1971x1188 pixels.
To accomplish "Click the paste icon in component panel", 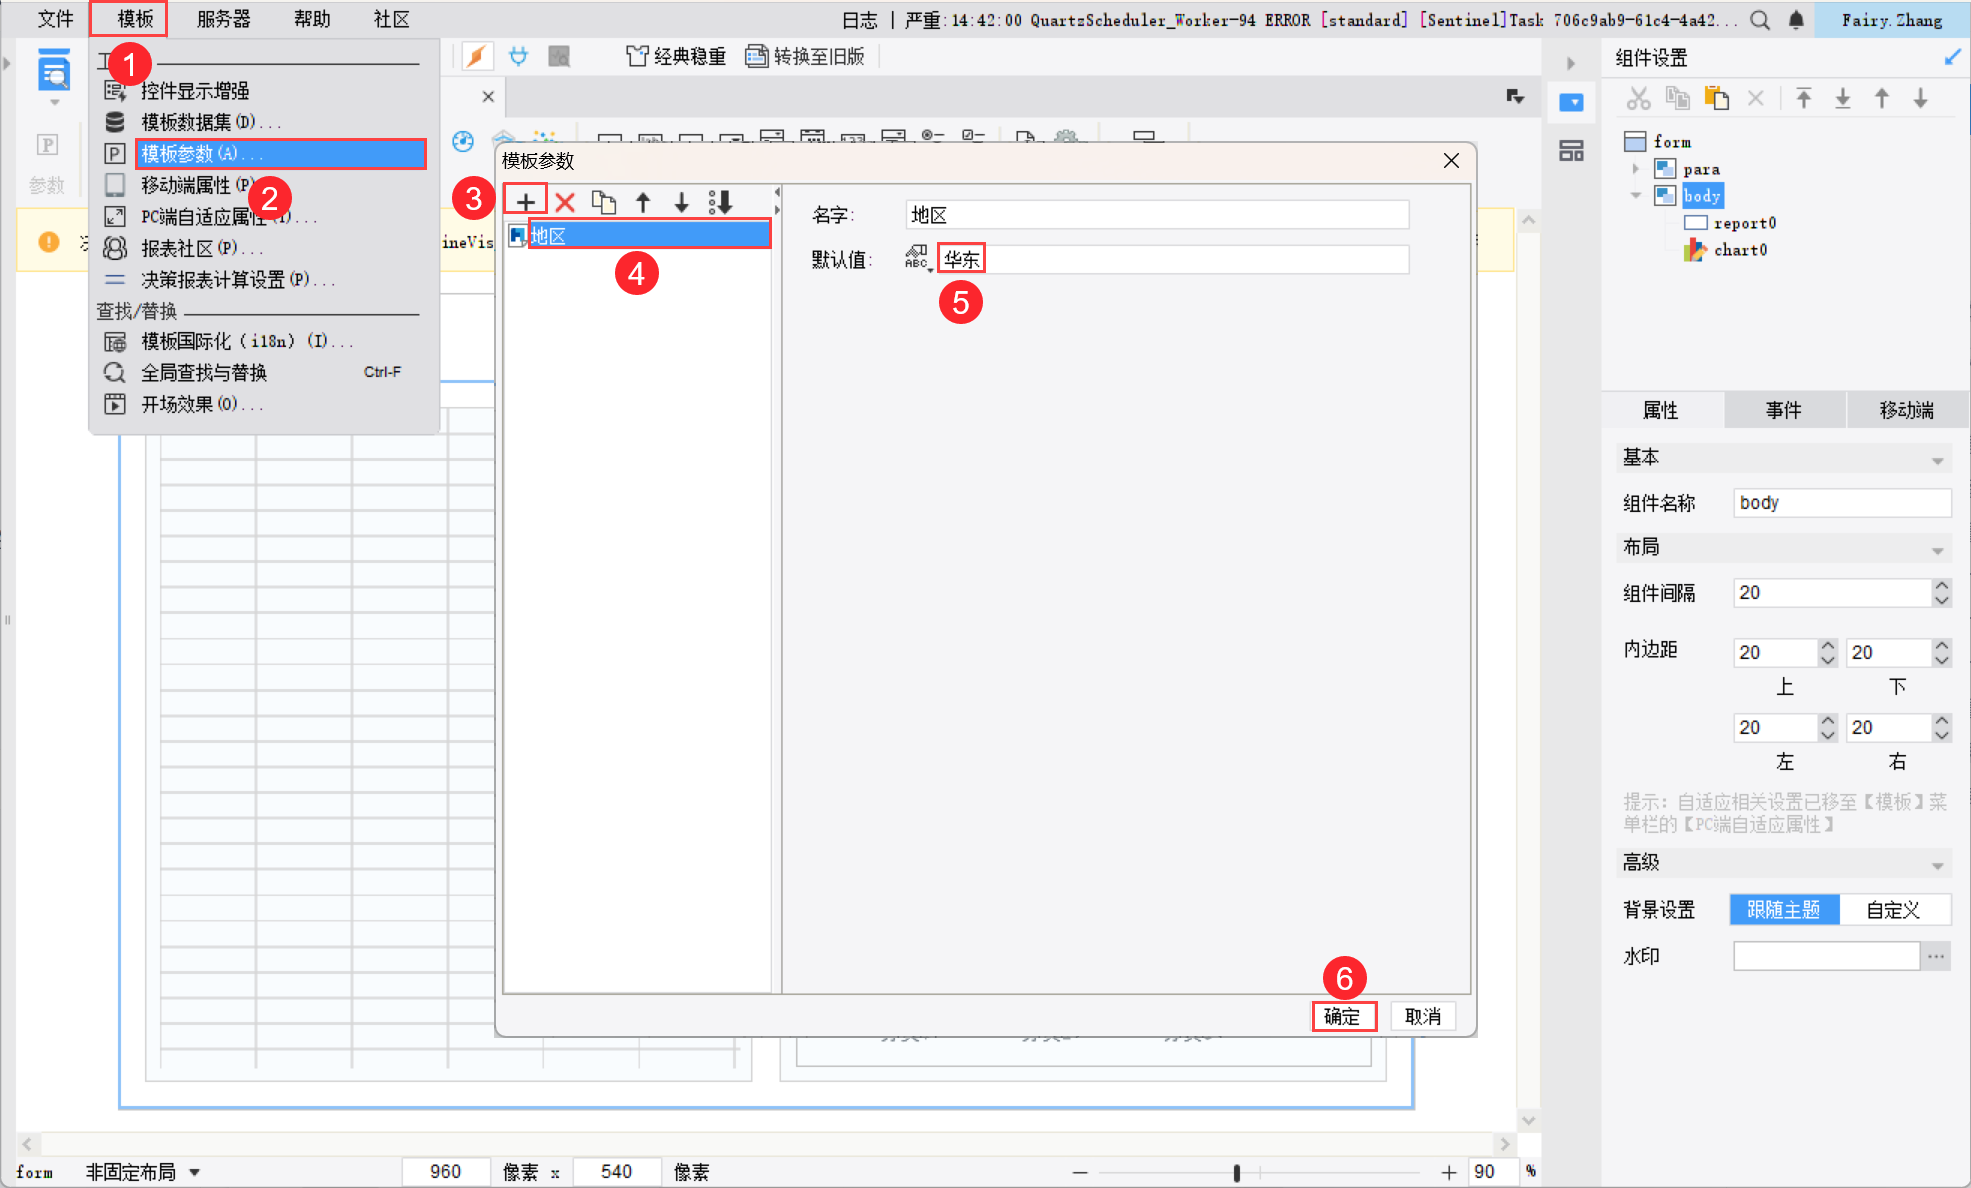I will [1716, 98].
